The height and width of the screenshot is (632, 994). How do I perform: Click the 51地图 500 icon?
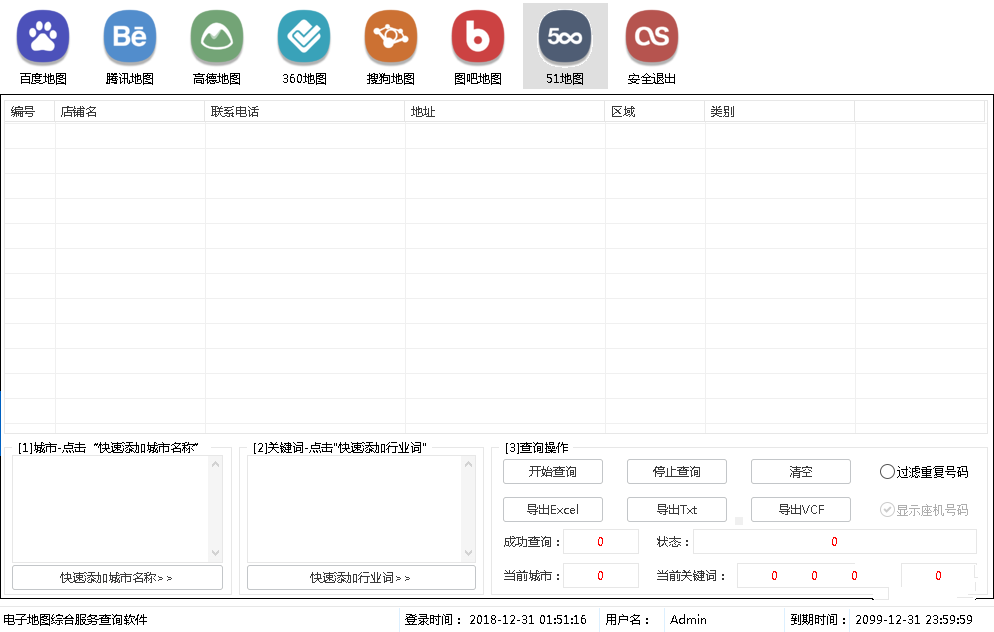point(565,46)
